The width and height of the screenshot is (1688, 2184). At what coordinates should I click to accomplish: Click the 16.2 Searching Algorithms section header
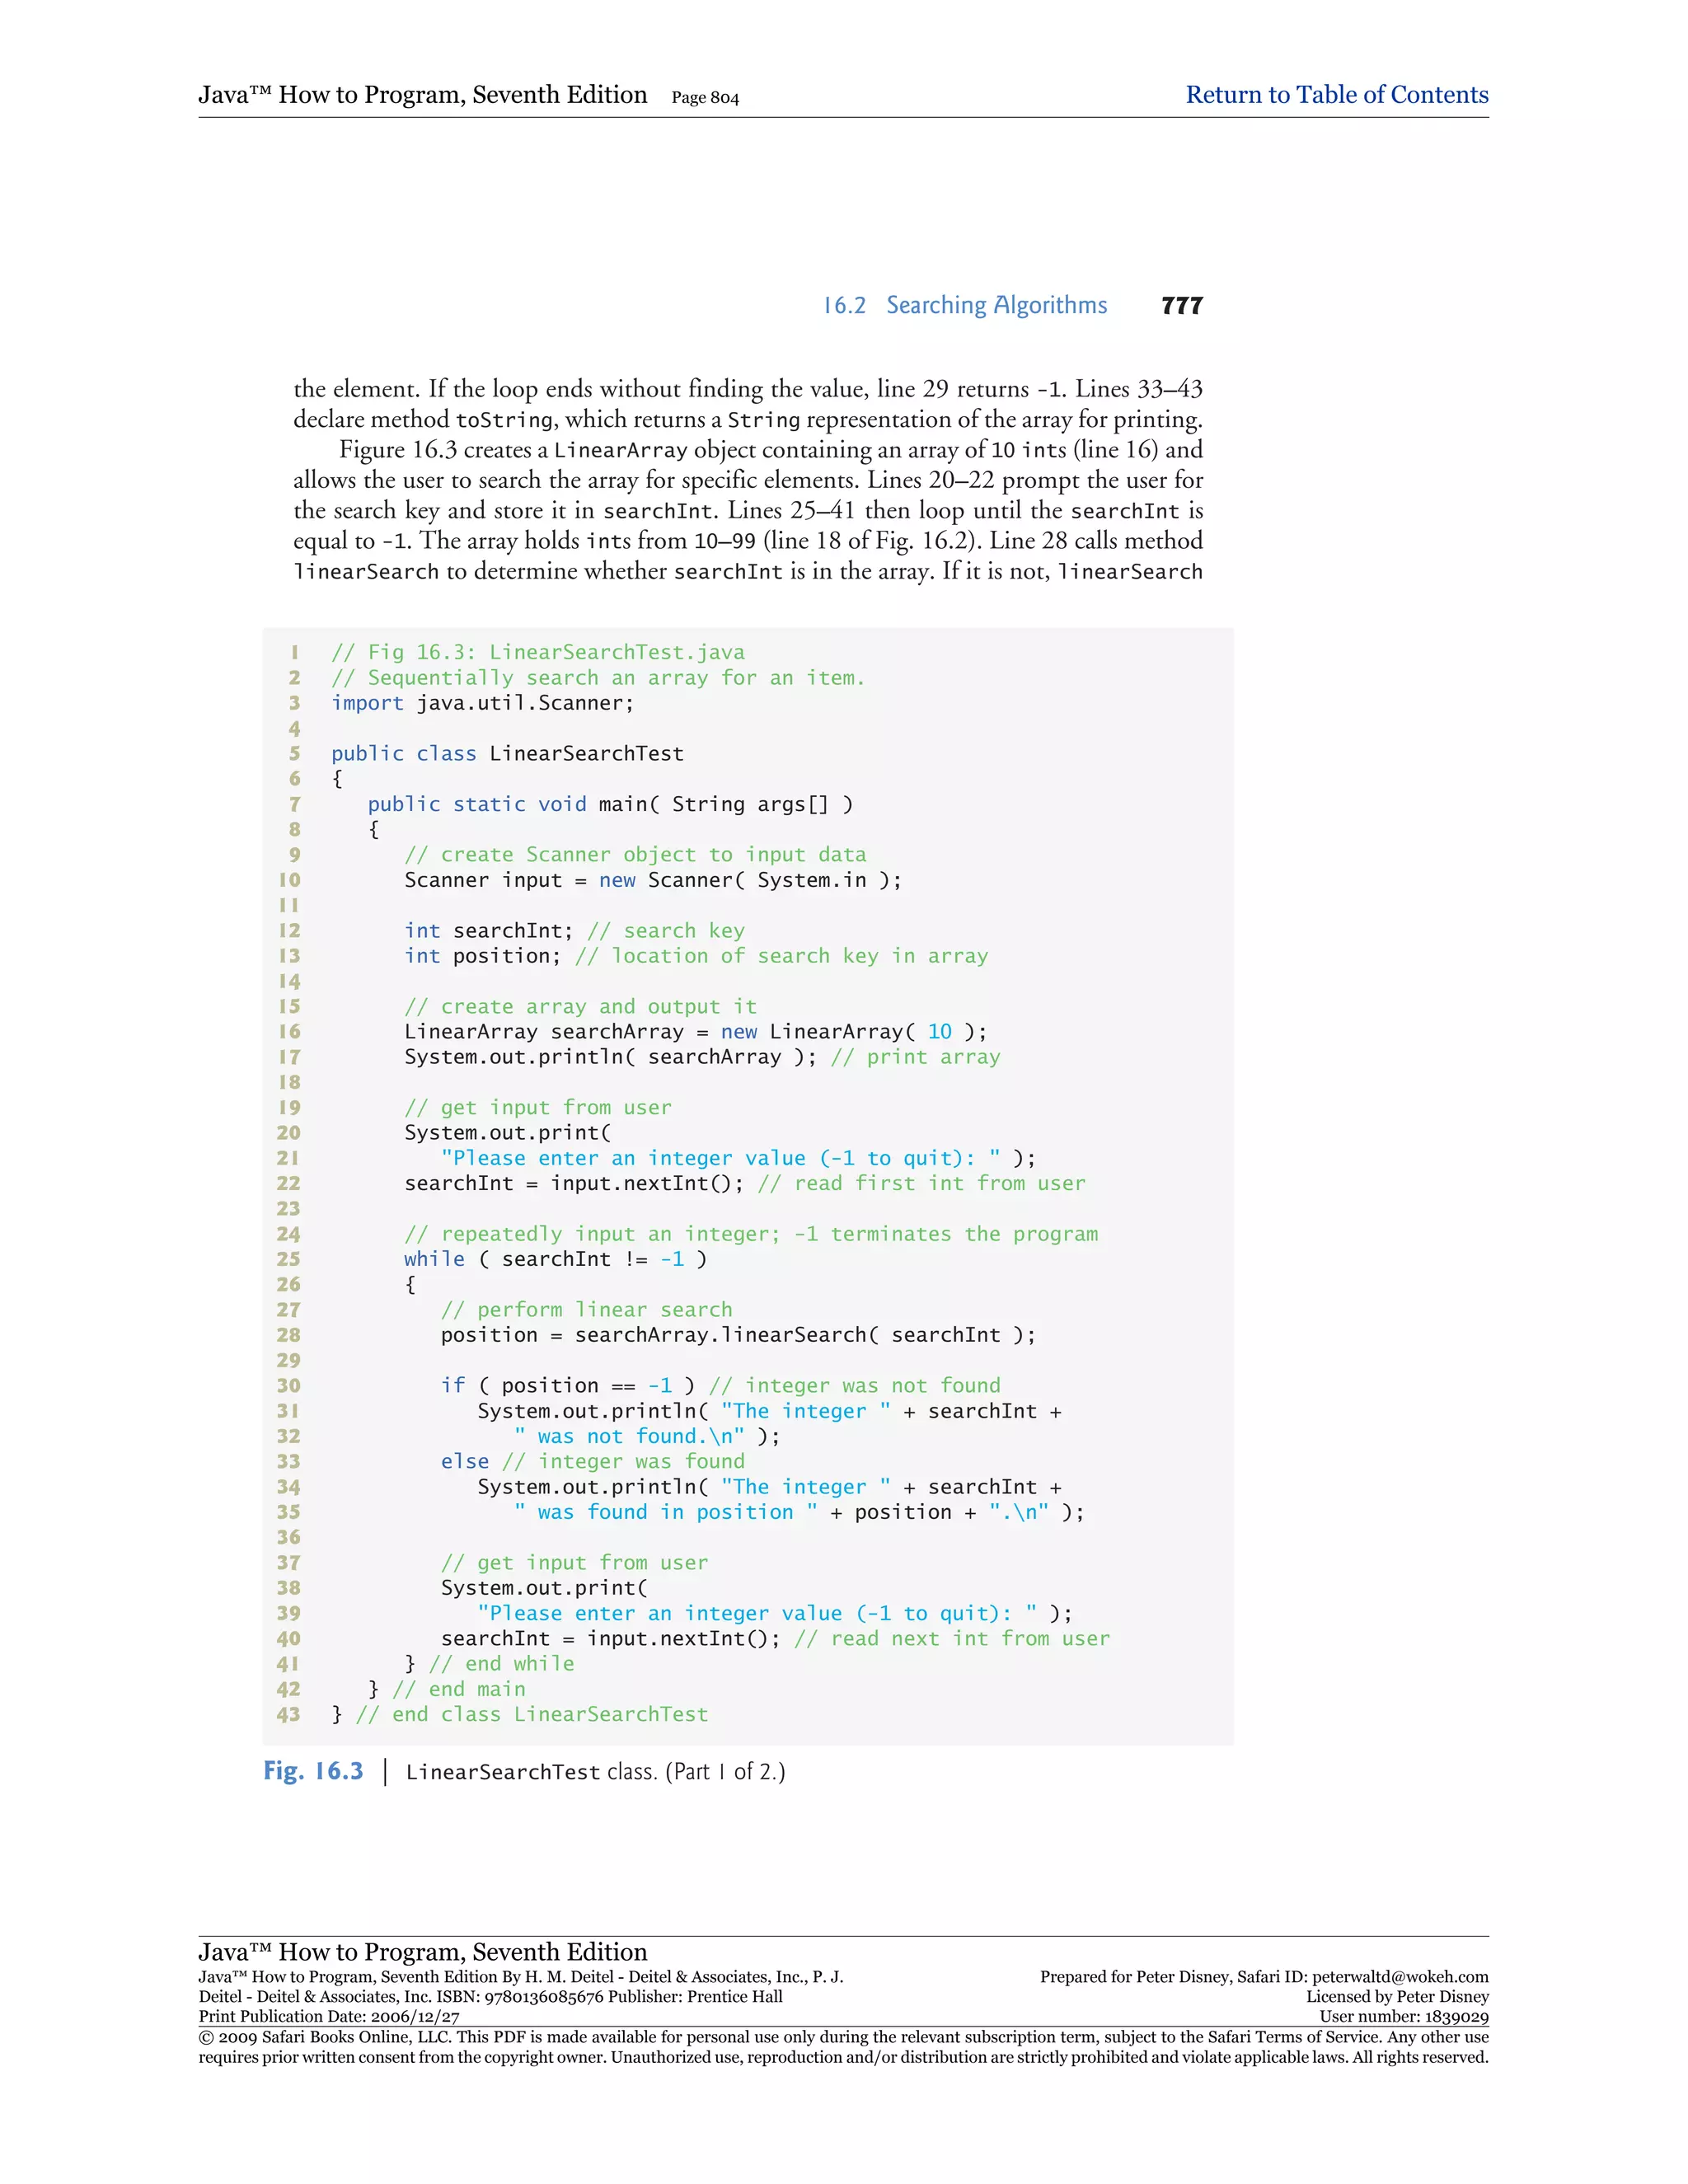point(964,305)
